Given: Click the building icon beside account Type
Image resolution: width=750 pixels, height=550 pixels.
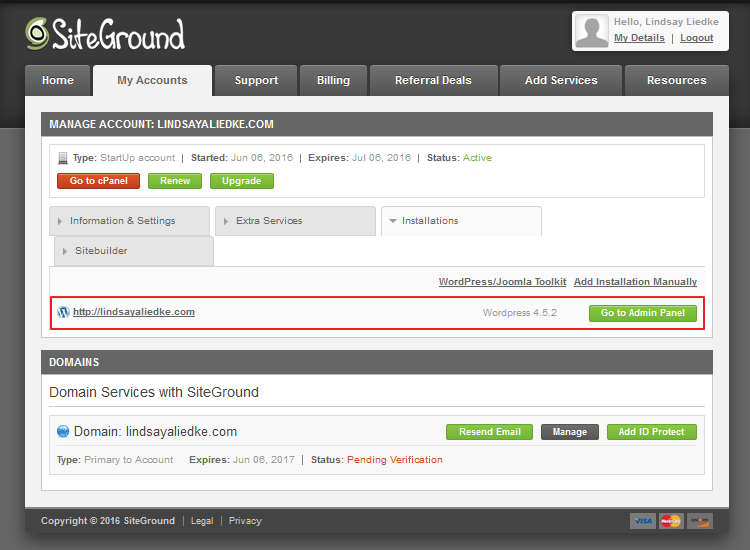Looking at the screenshot, I should (x=63, y=158).
